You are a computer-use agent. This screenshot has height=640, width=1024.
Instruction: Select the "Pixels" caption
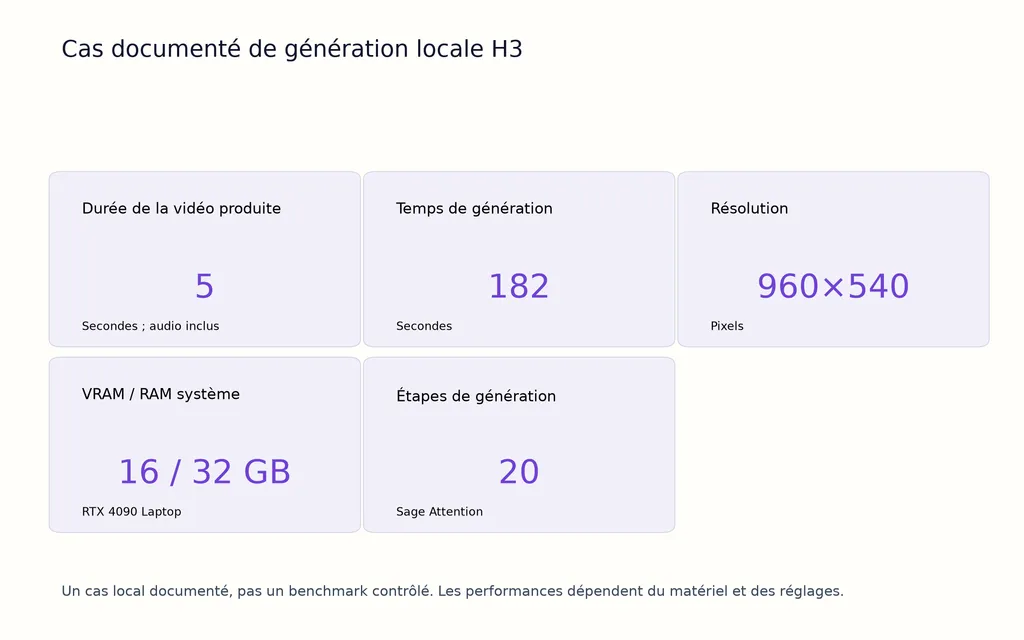pos(727,326)
